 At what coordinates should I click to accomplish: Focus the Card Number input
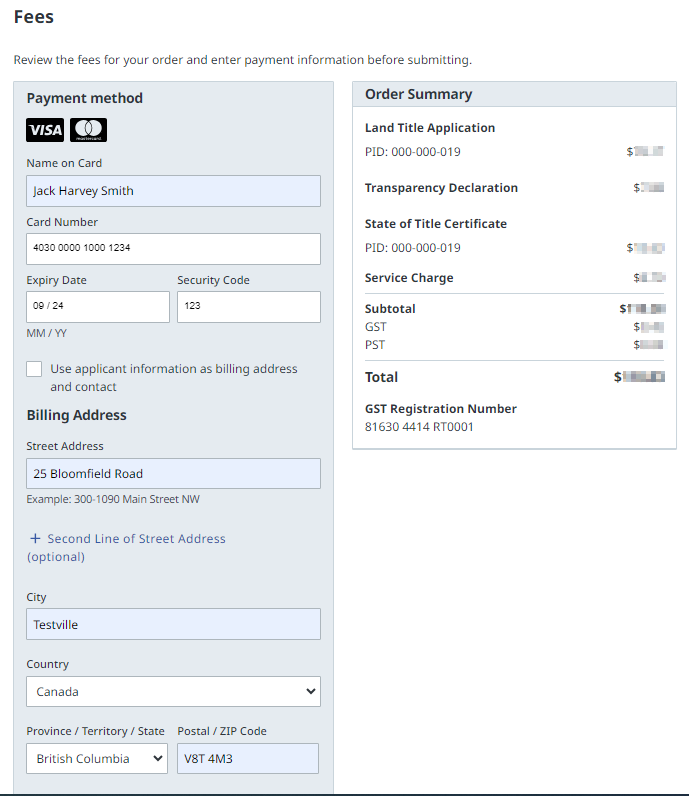pos(173,248)
